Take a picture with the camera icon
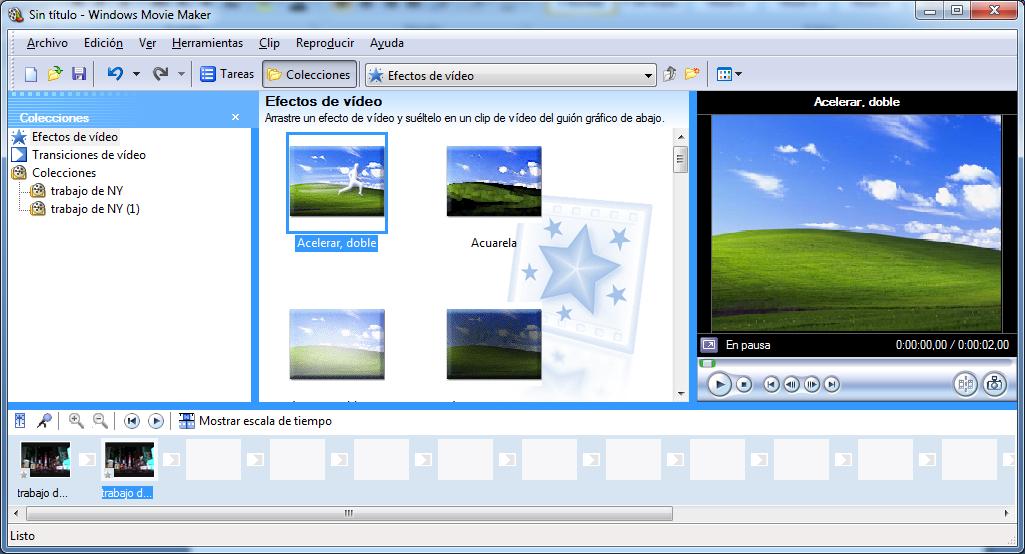The image size is (1025, 554). coord(994,384)
